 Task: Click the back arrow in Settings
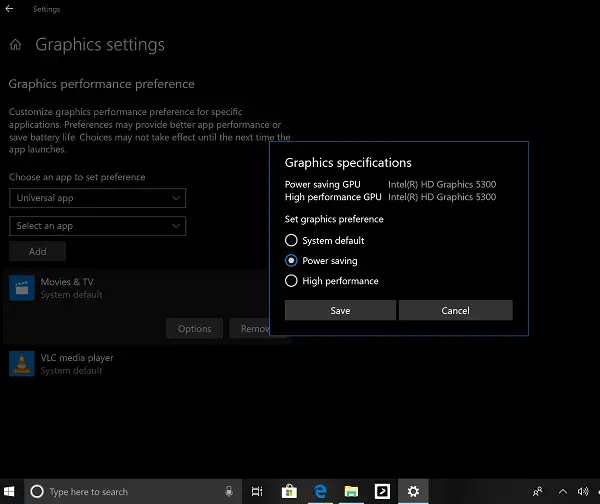[10, 9]
